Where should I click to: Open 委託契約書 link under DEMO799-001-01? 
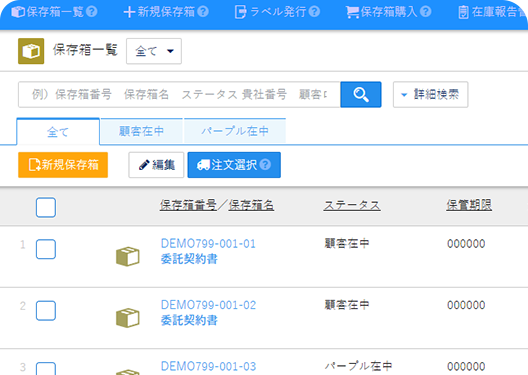click(189, 259)
